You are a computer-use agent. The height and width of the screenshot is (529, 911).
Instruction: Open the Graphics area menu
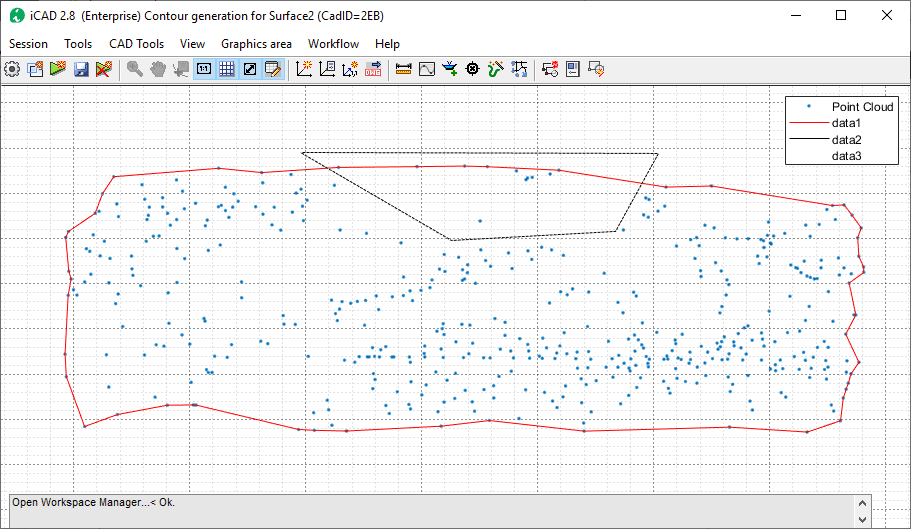[256, 44]
